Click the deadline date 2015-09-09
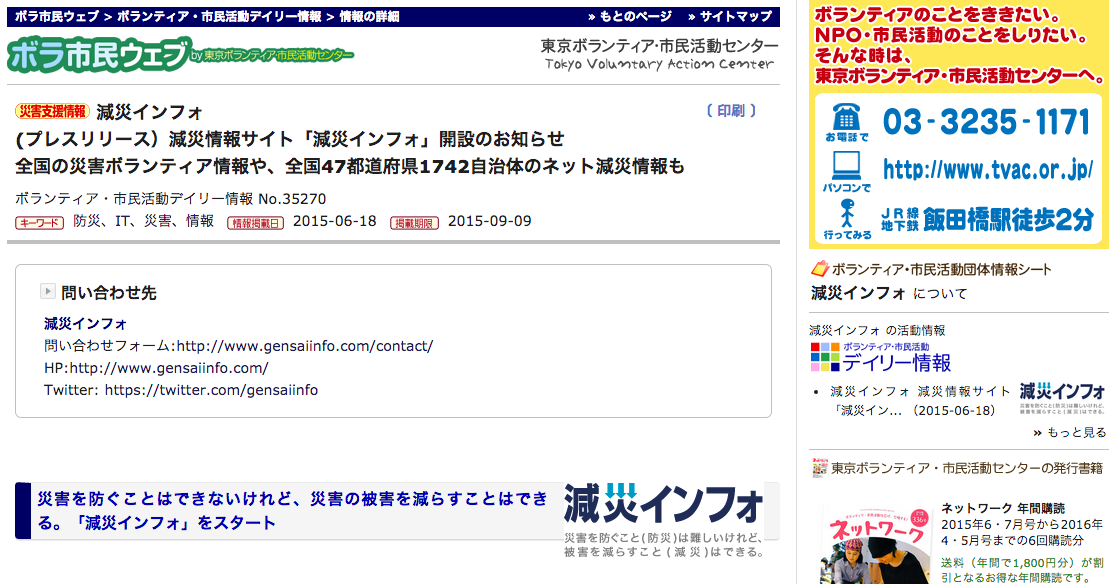This screenshot has height=584, width=1110. click(490, 222)
